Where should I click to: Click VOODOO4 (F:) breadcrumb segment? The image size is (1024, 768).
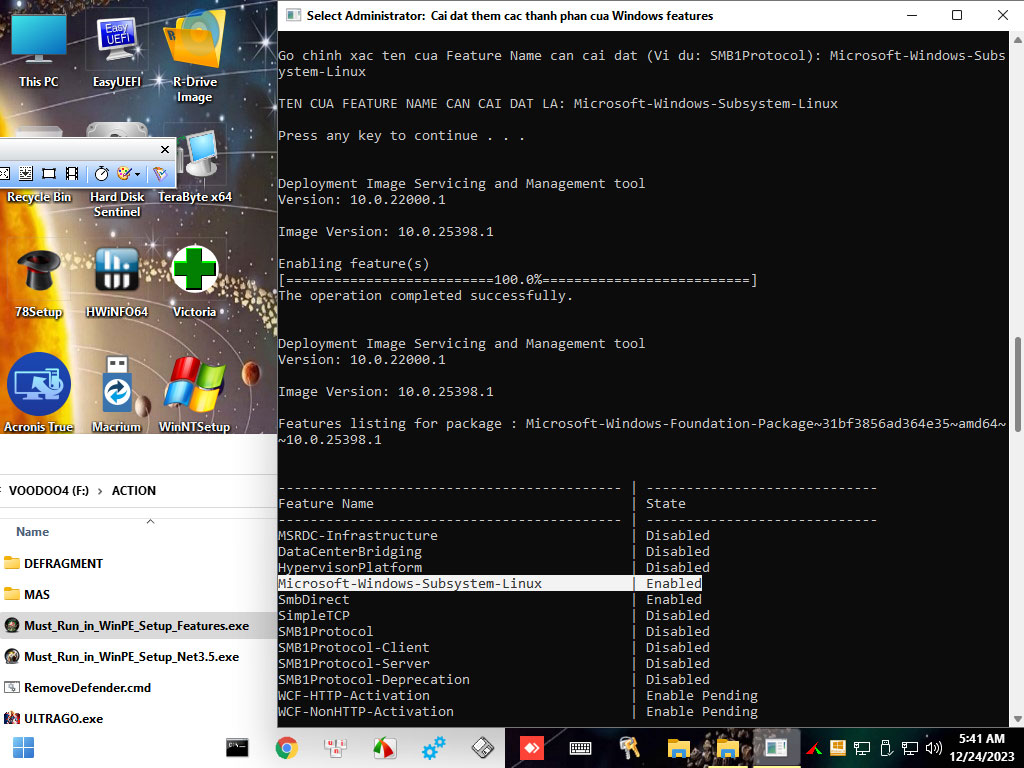[x=48, y=490]
